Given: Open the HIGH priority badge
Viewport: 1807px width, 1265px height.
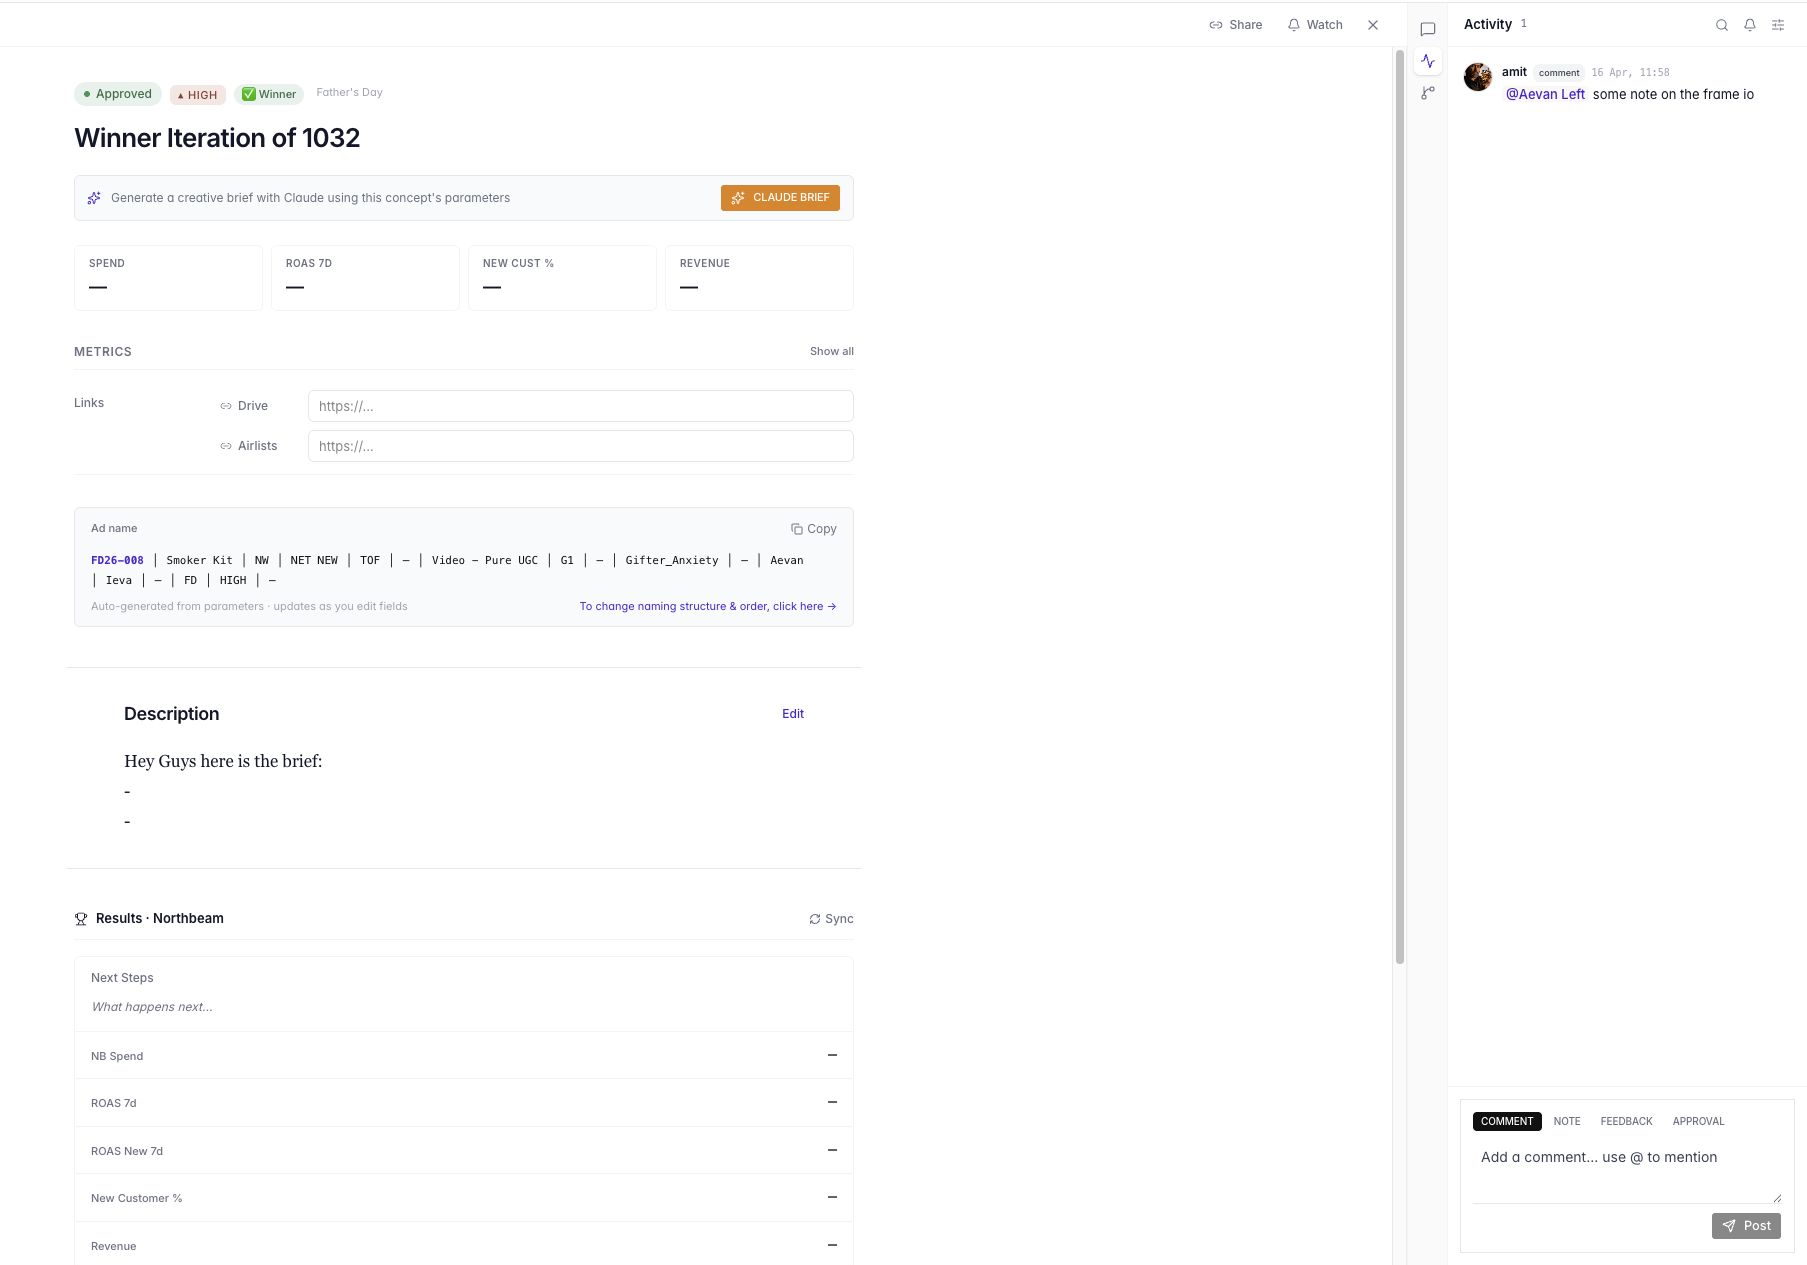Looking at the screenshot, I should click(x=198, y=95).
